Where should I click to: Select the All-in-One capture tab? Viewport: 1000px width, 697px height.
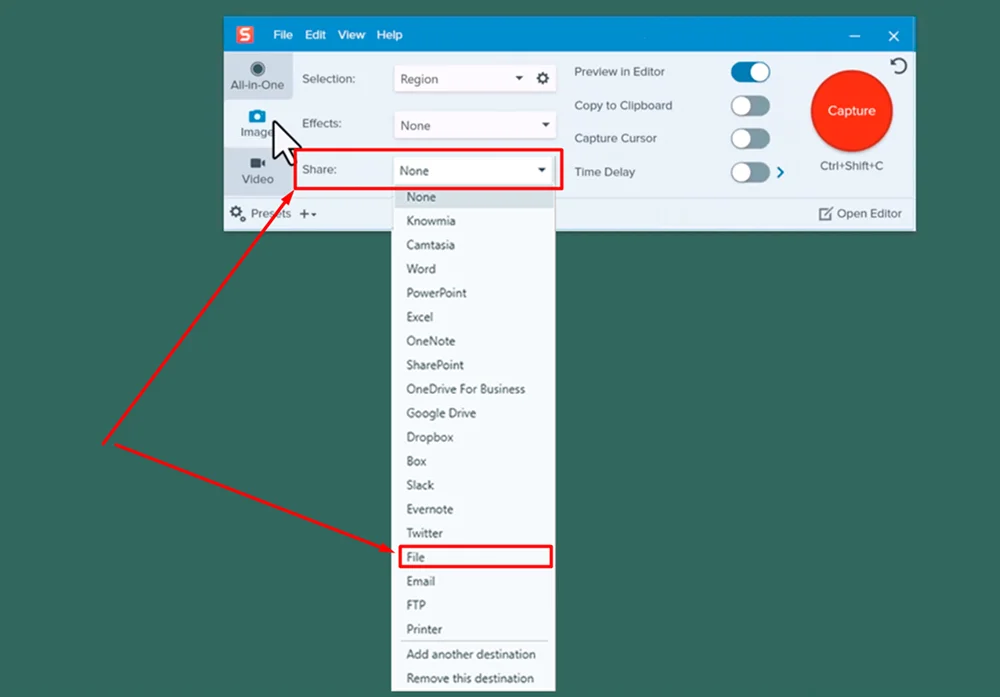tap(257, 76)
